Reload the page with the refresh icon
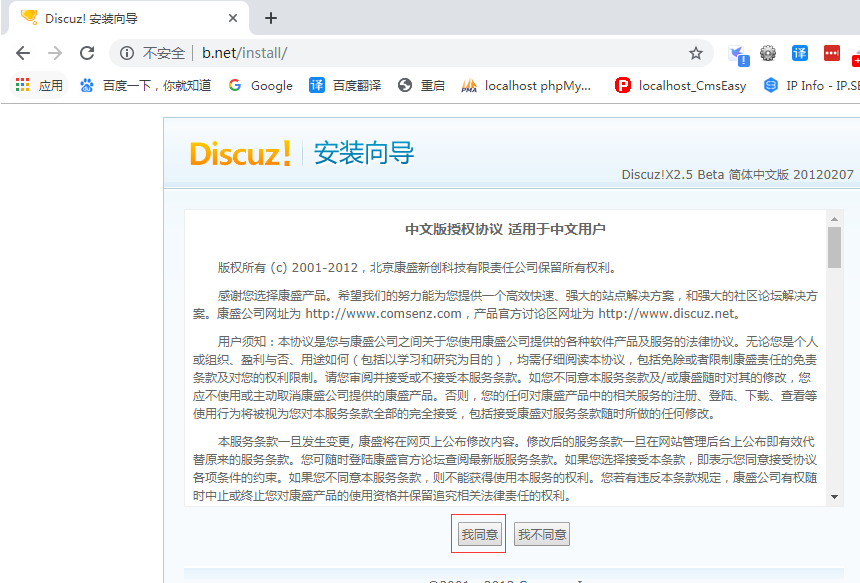This screenshot has width=860, height=583. (x=87, y=53)
